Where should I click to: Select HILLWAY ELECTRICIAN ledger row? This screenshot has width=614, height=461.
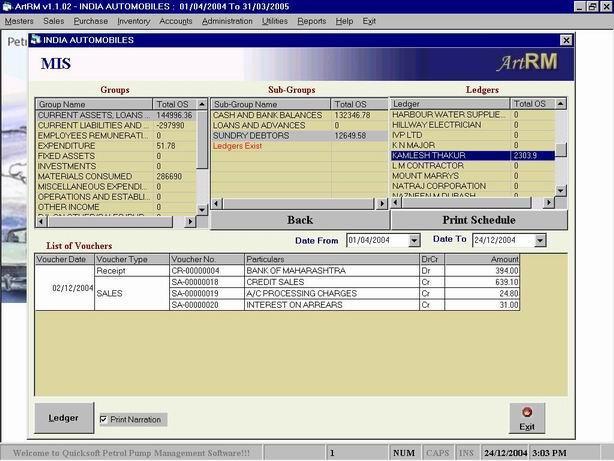point(473,125)
